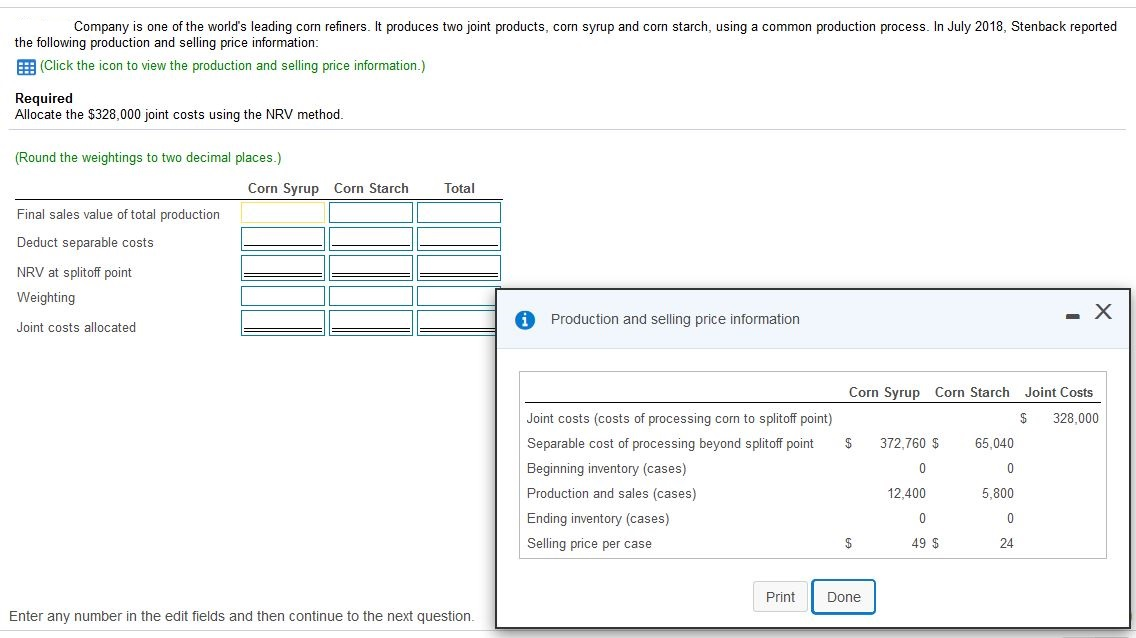Screen dimensions: 1136x638
Task: Click 'Ending inventory (cases)' row label
Action: pyautogui.click(x=598, y=519)
